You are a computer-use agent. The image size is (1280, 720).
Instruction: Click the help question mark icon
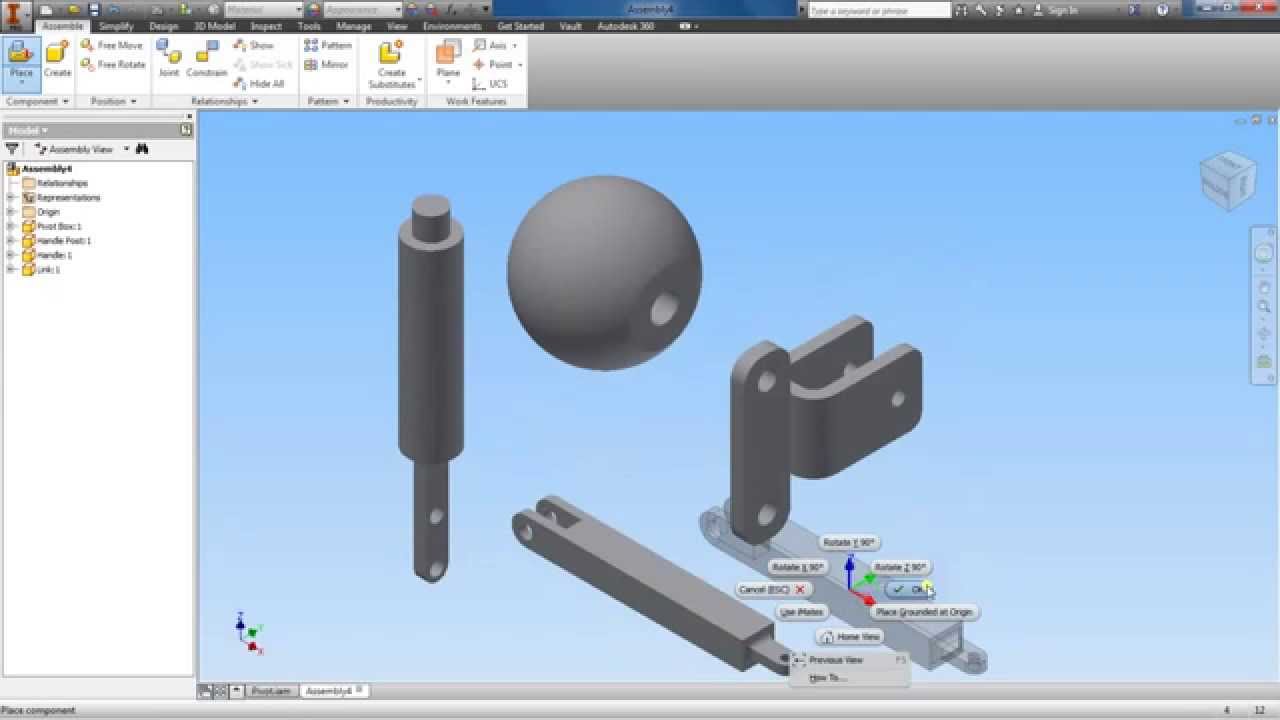(1162, 10)
